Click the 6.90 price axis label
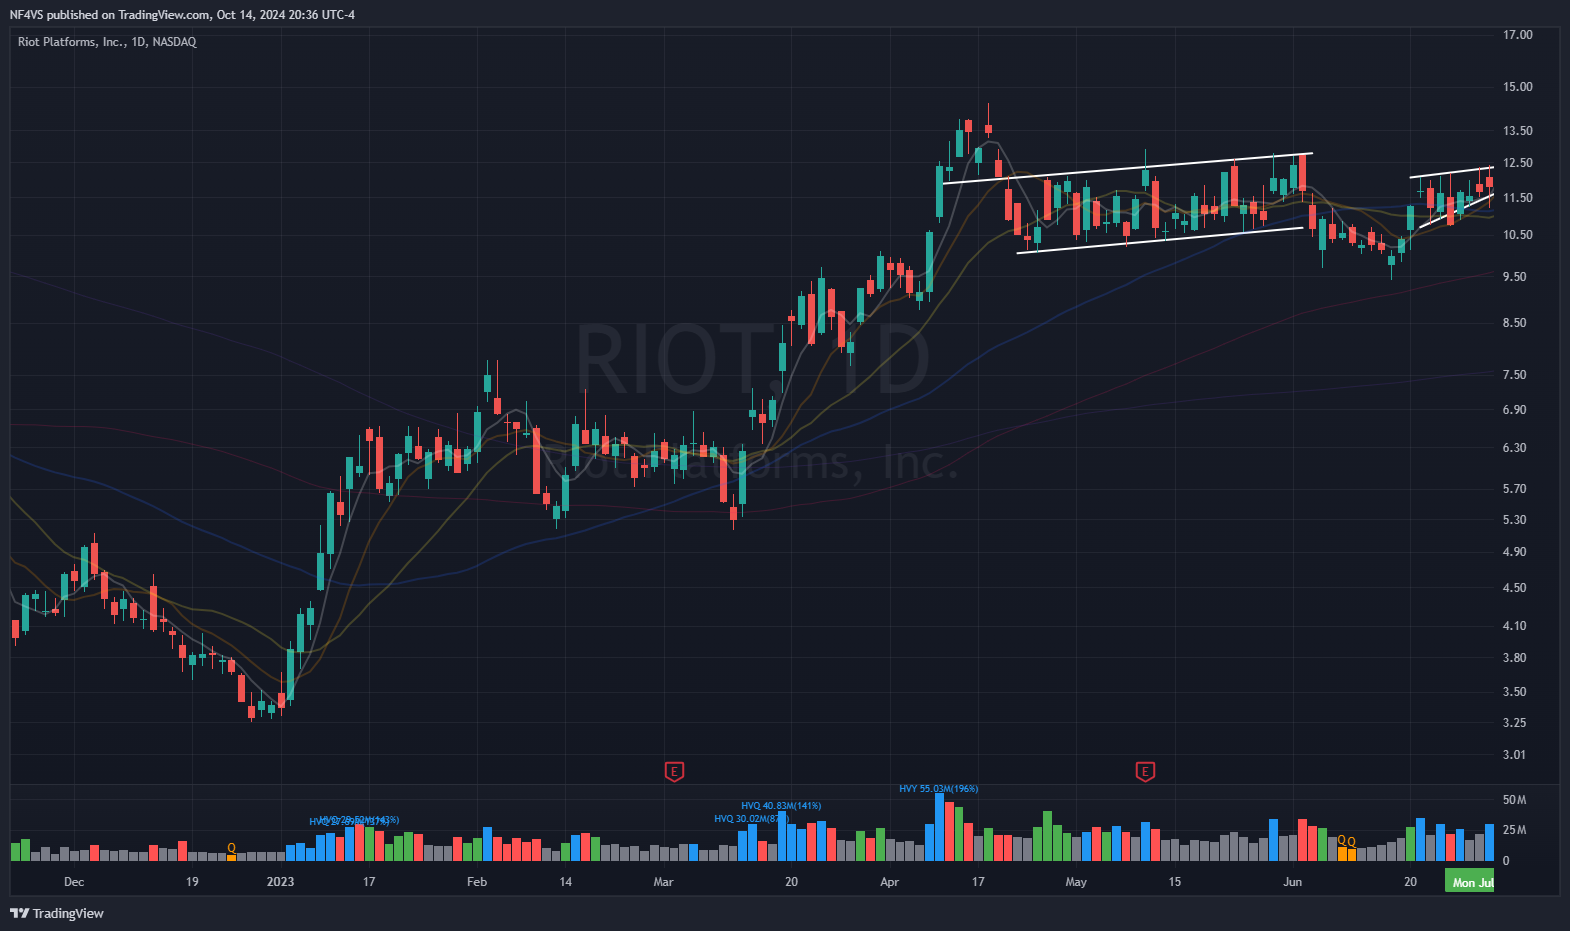1570x931 pixels. point(1514,410)
